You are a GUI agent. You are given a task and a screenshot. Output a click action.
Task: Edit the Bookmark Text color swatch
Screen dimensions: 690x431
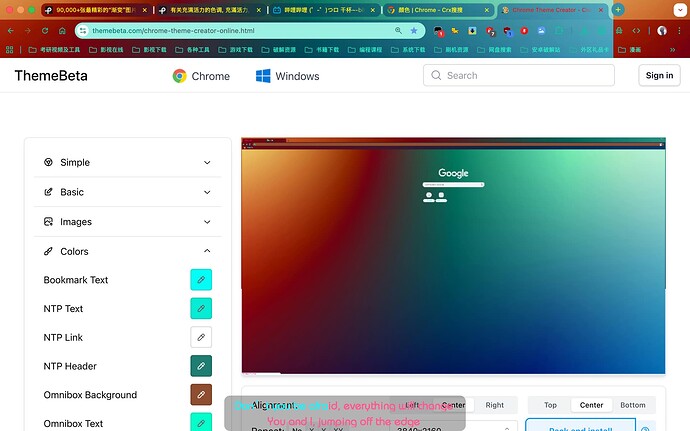point(201,280)
